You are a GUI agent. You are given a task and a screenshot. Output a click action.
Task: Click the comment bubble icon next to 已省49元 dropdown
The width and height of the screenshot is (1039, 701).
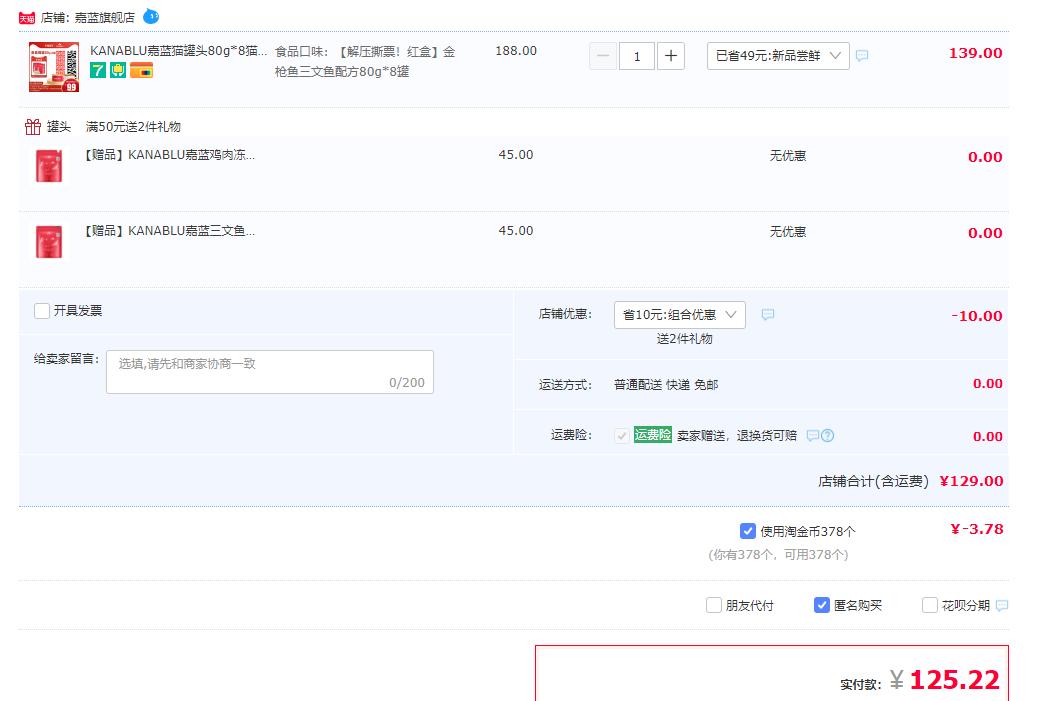862,56
